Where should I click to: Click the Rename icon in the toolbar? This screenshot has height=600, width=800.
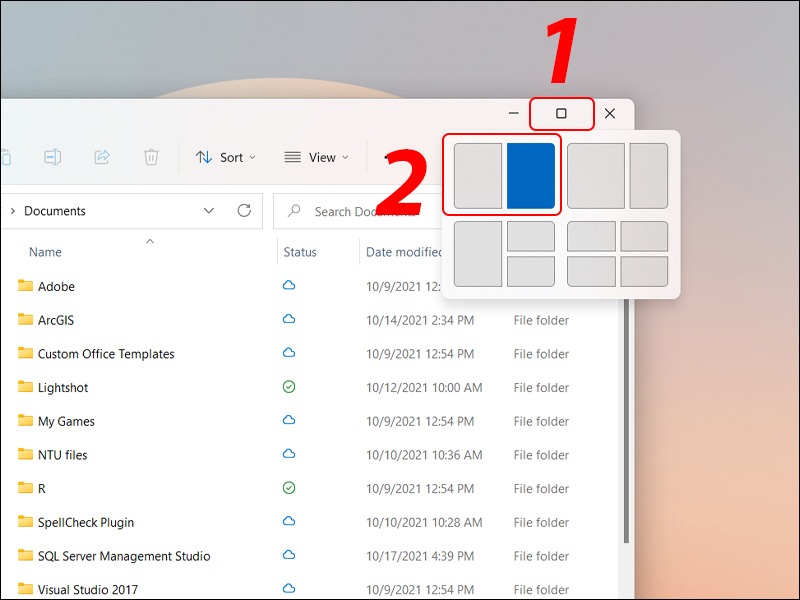click(x=52, y=157)
